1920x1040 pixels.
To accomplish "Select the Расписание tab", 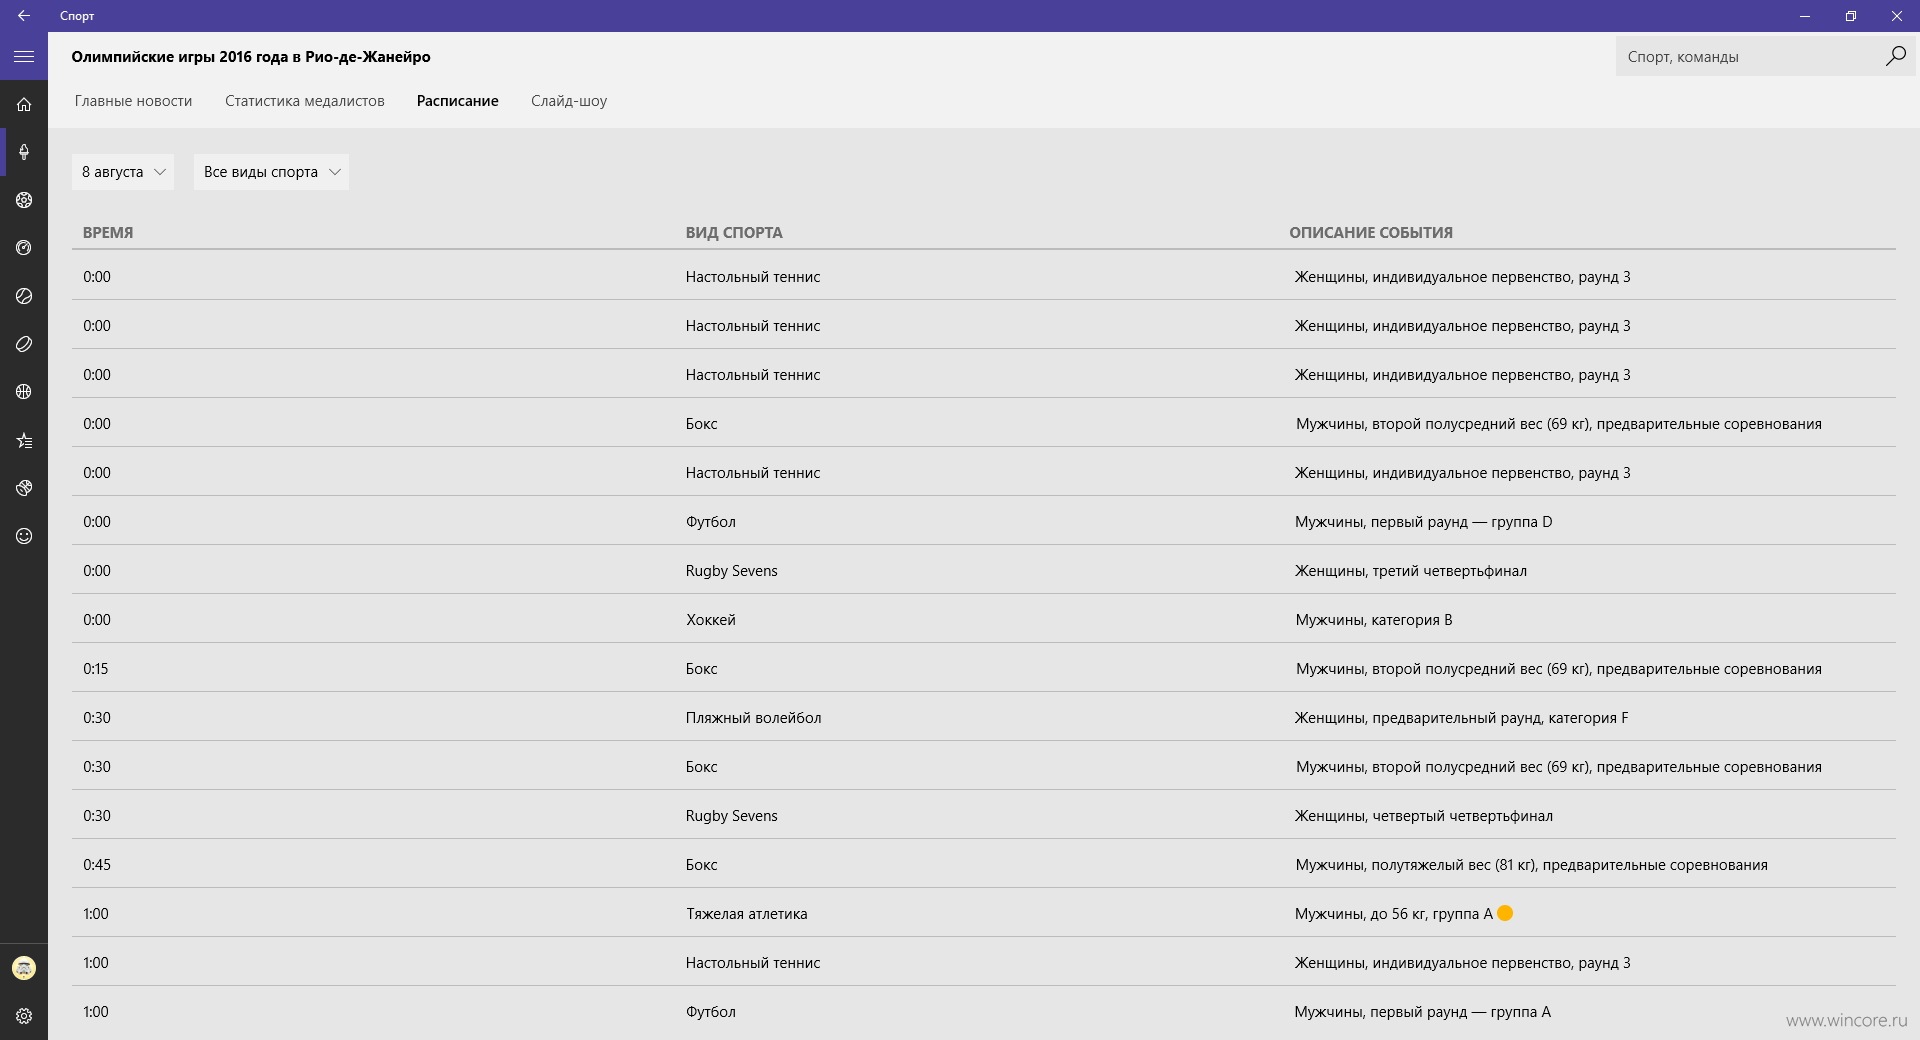I will pos(458,101).
